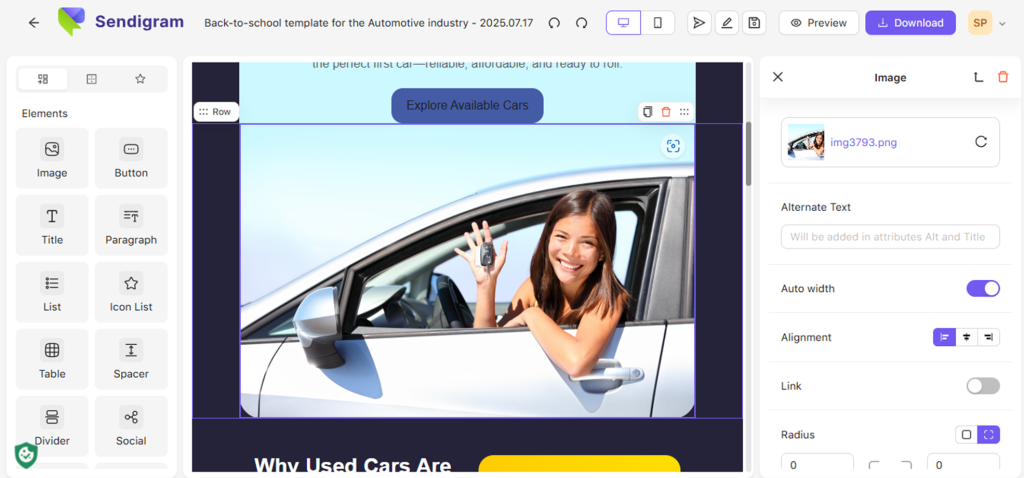Disable the Auto width toggle

pyautogui.click(x=983, y=289)
